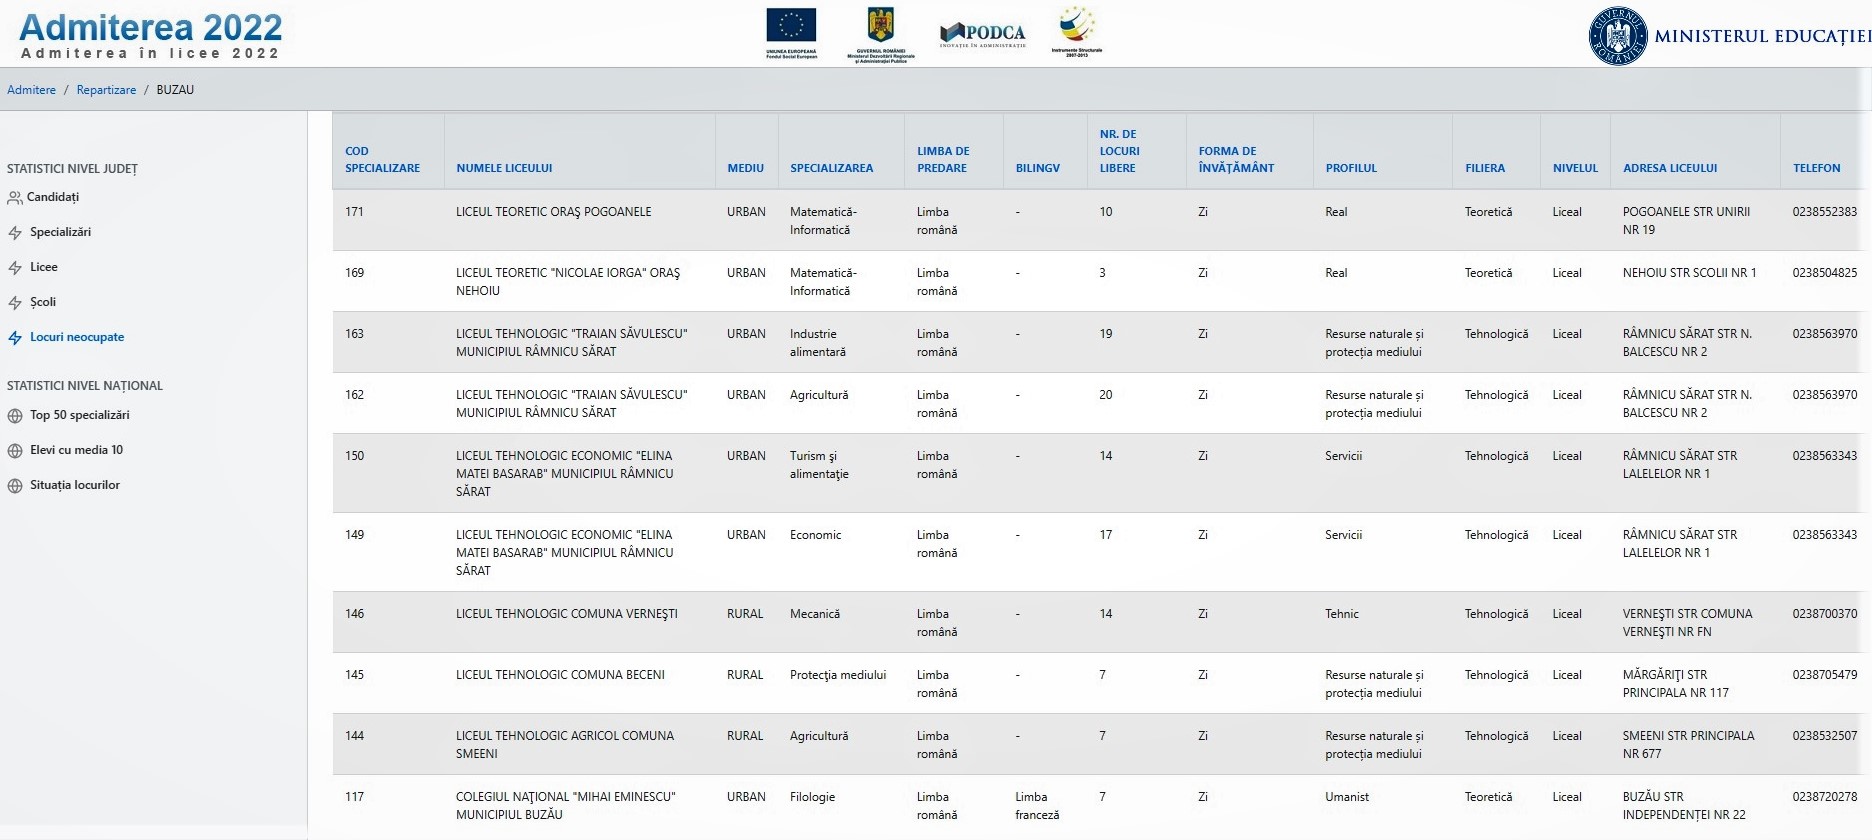
Task: Click the lightning icon beside Școli
Action: pos(15,303)
